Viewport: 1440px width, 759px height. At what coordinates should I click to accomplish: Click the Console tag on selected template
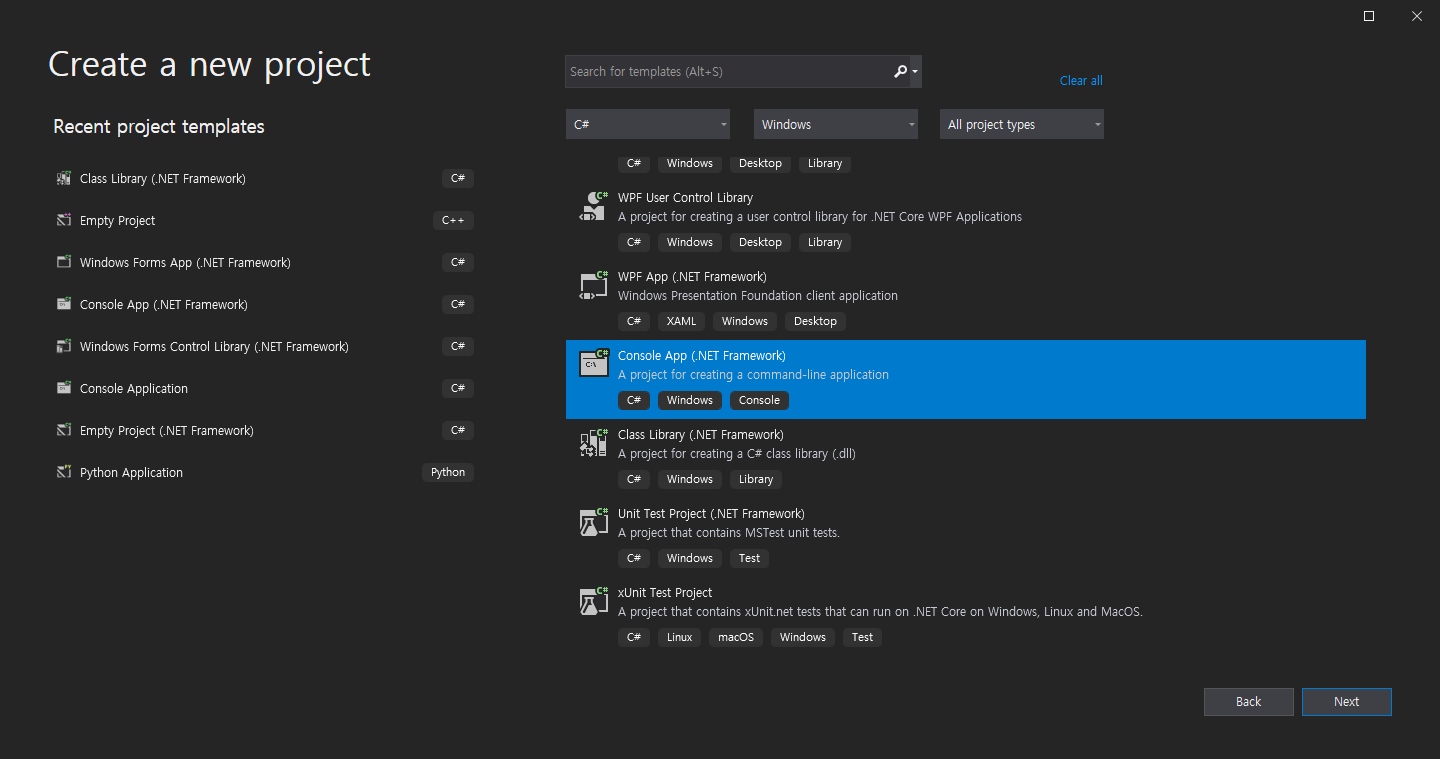(759, 400)
